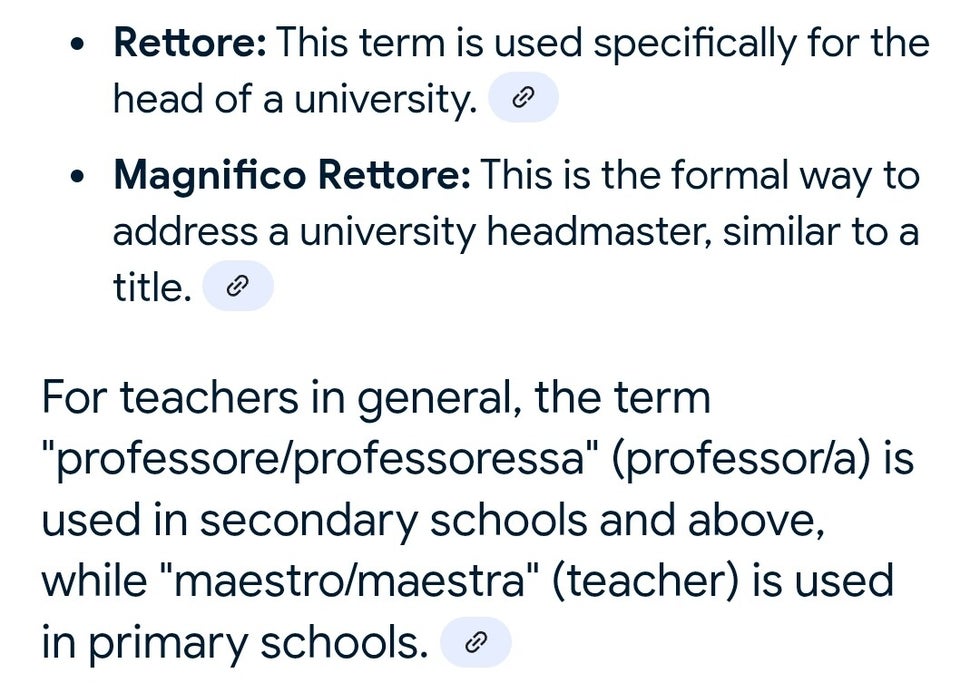980x683 pixels.
Task: Open the source link after "primary schools."
Action: click(x=476, y=642)
